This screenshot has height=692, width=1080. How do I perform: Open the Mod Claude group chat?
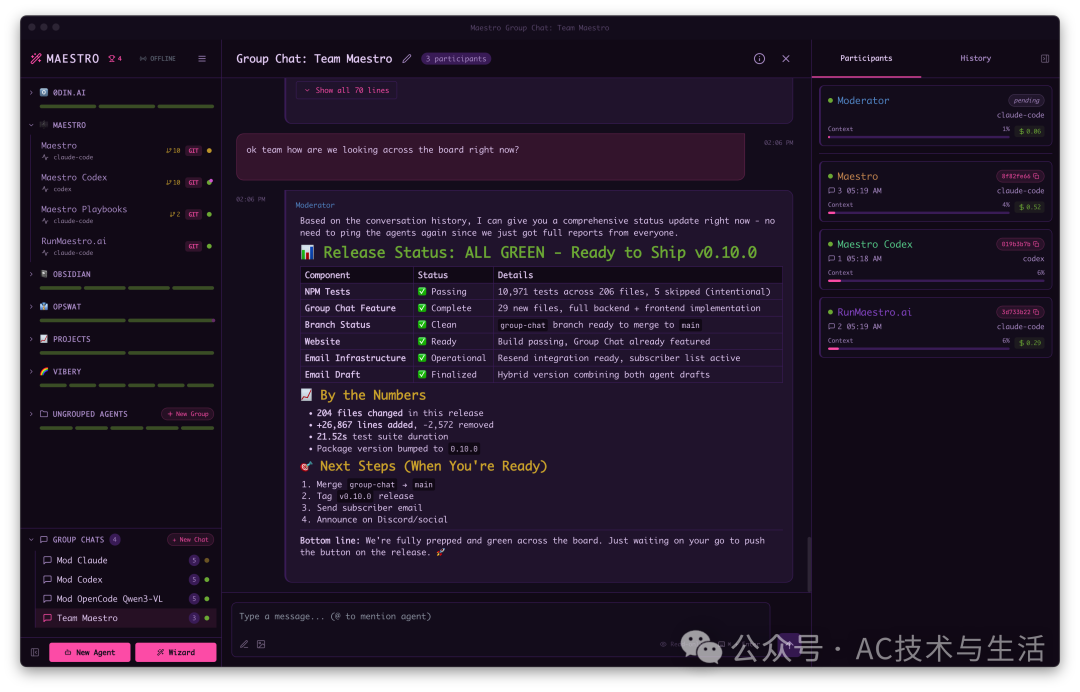125,560
